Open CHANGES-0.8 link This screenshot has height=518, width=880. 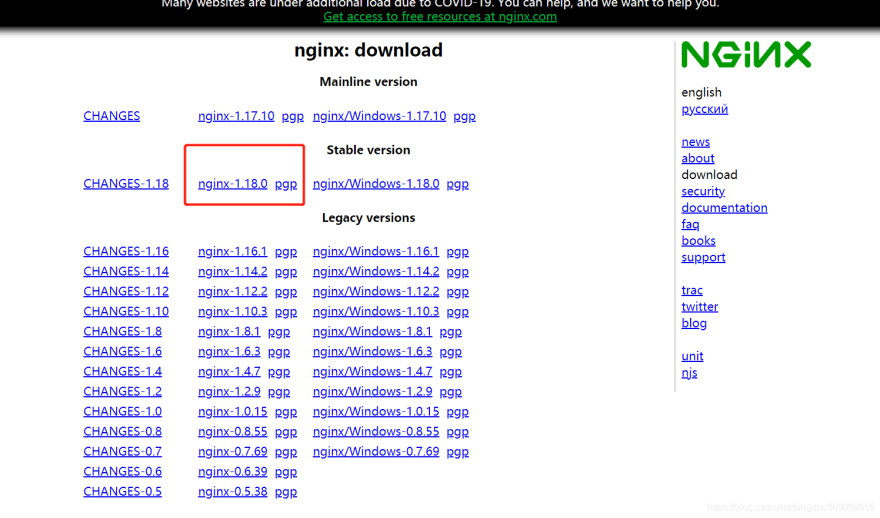pos(122,431)
